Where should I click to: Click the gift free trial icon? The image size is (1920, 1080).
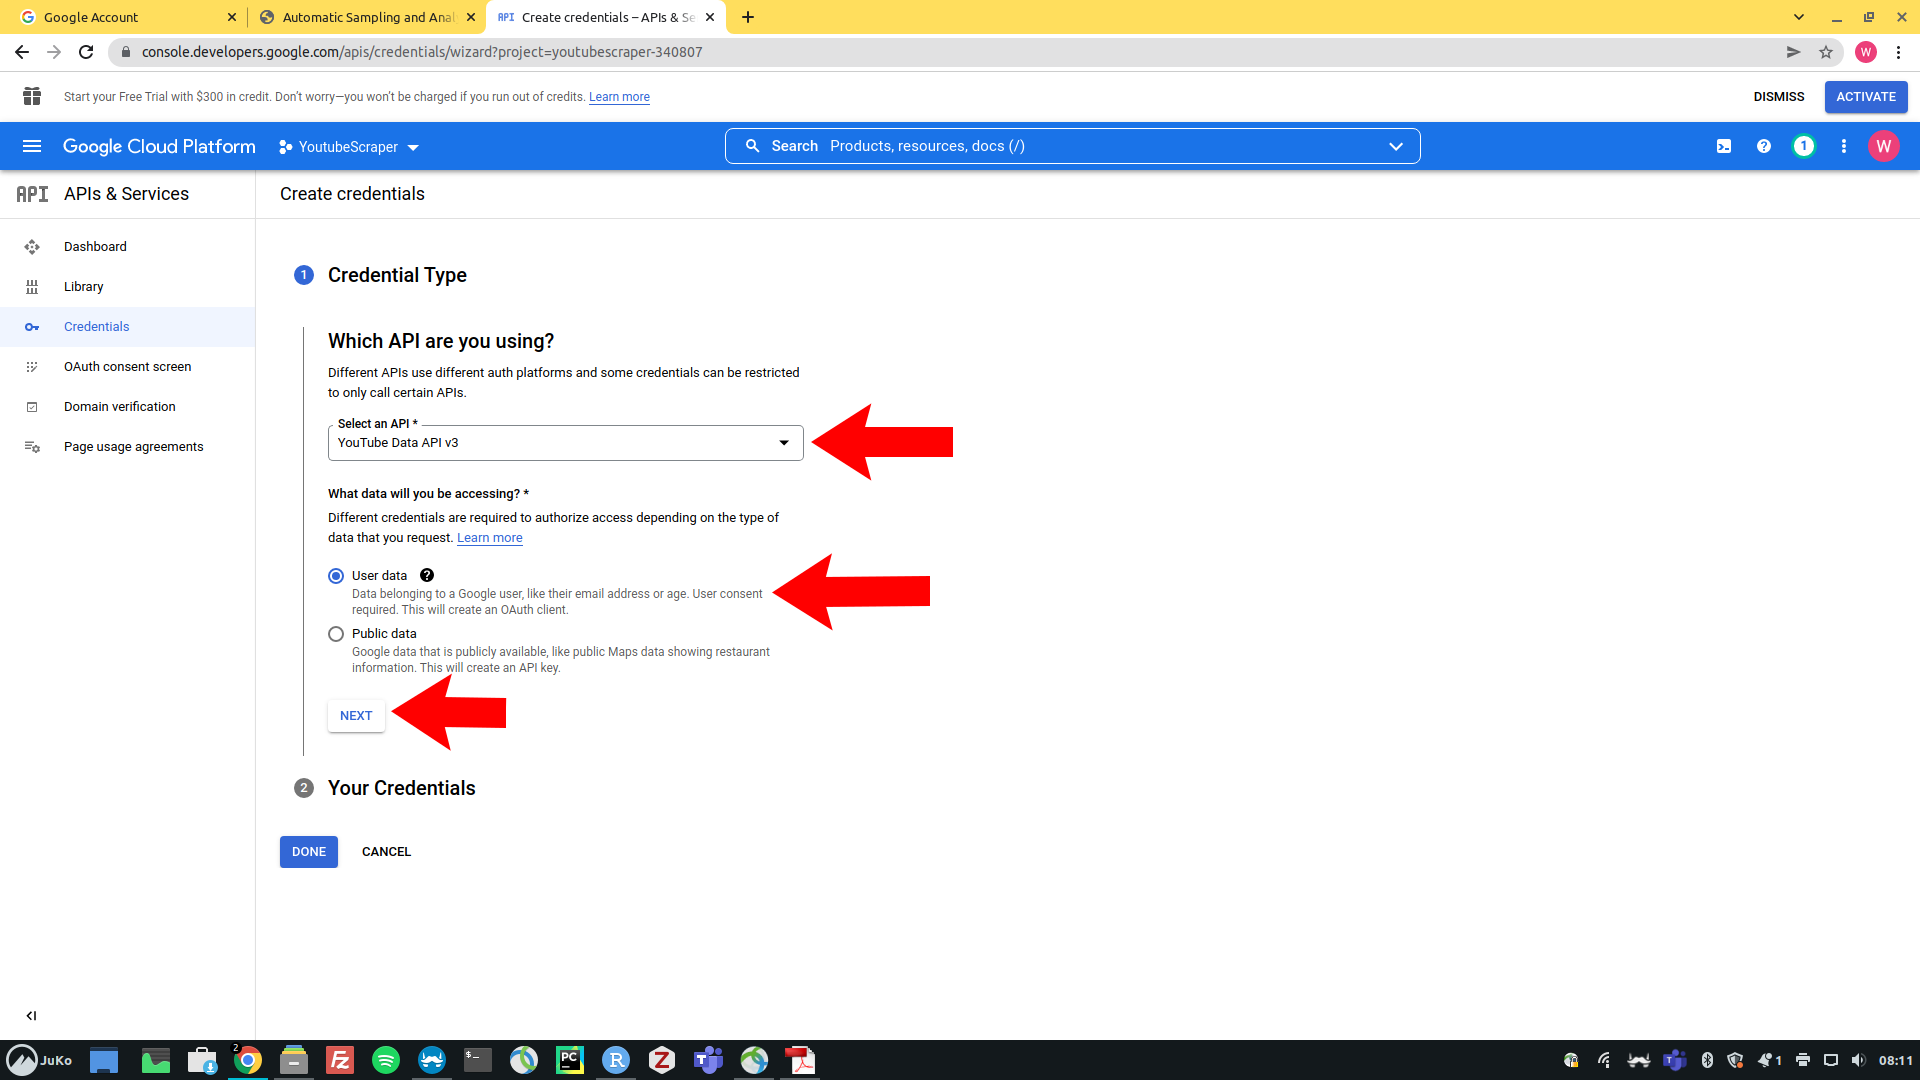tap(32, 96)
